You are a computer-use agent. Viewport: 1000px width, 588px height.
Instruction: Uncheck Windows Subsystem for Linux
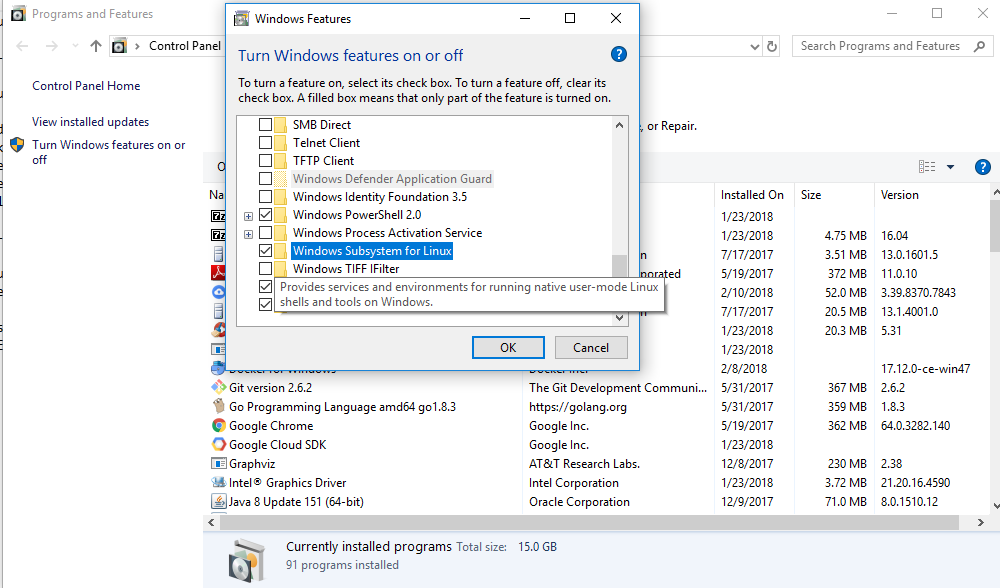[264, 250]
